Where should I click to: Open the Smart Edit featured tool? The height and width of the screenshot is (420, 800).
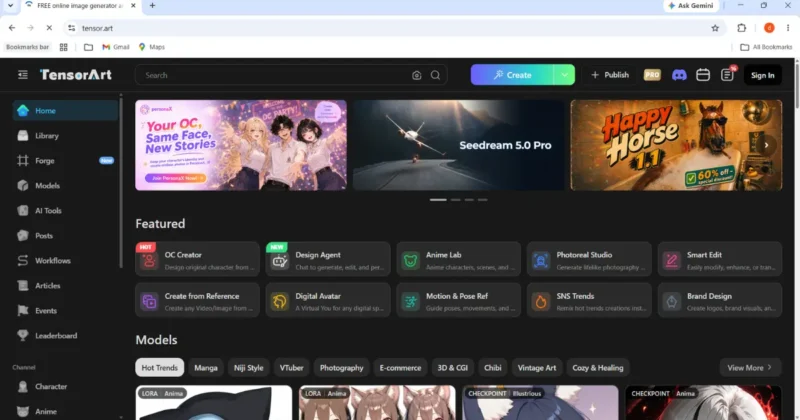(x=720, y=259)
